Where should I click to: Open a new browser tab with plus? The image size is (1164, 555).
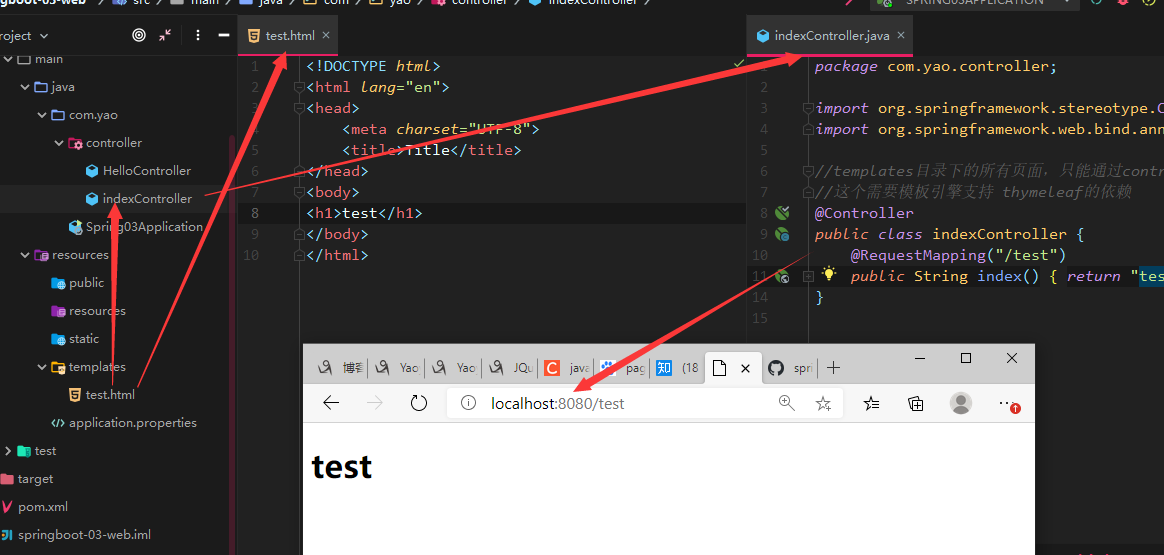[x=834, y=368]
